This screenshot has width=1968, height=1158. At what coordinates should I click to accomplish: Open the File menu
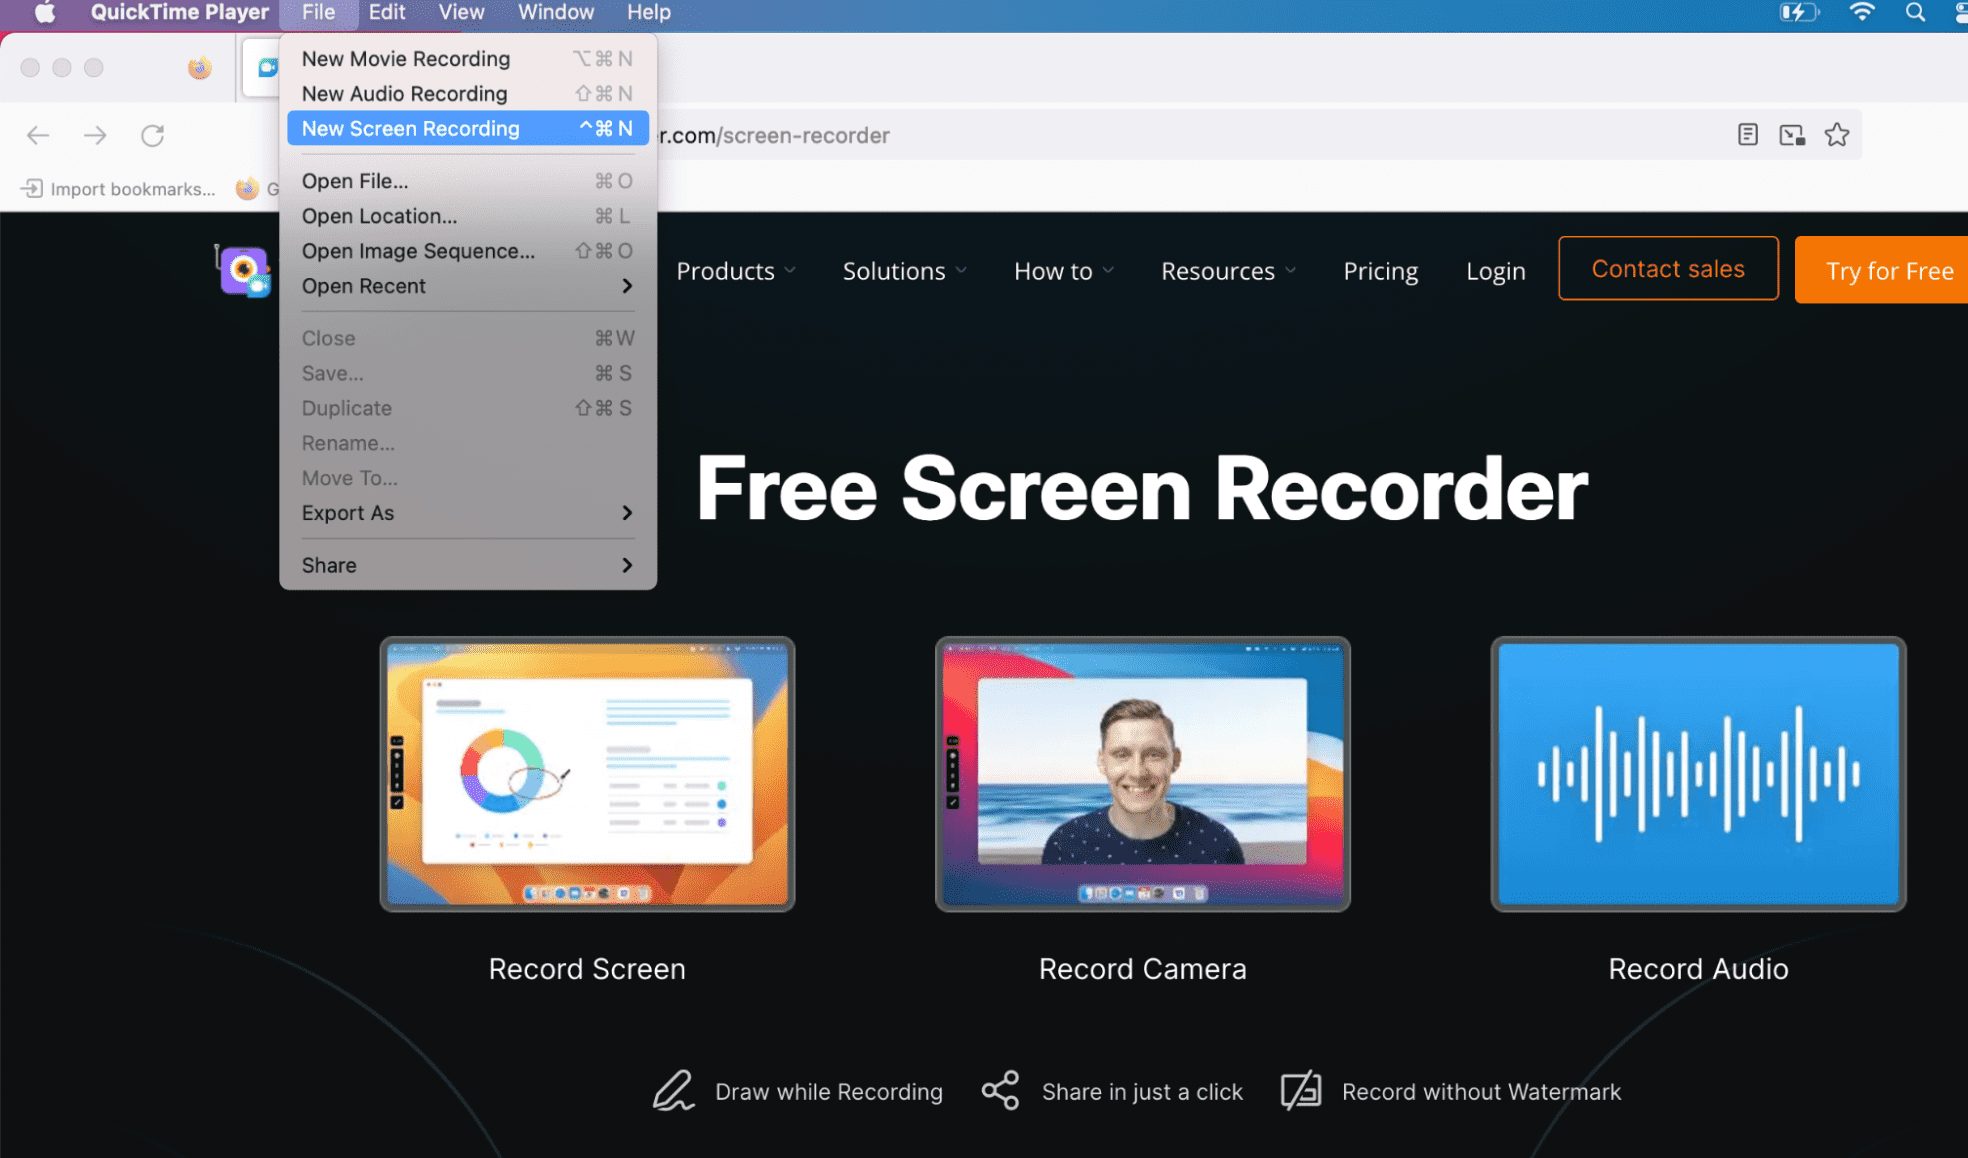(316, 12)
